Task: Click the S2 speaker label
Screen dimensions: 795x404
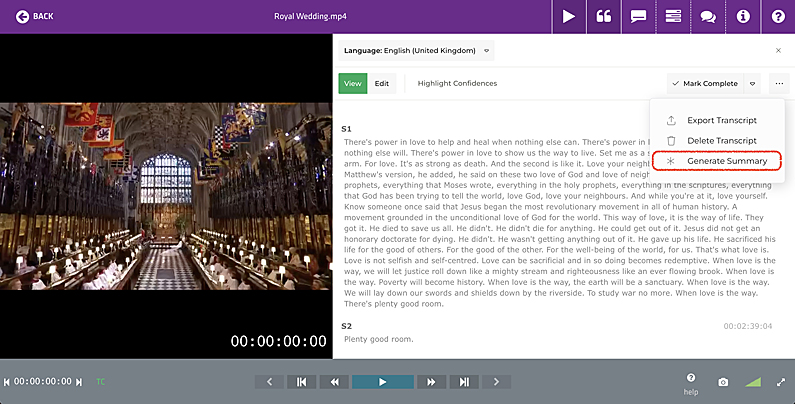Action: (x=346, y=326)
